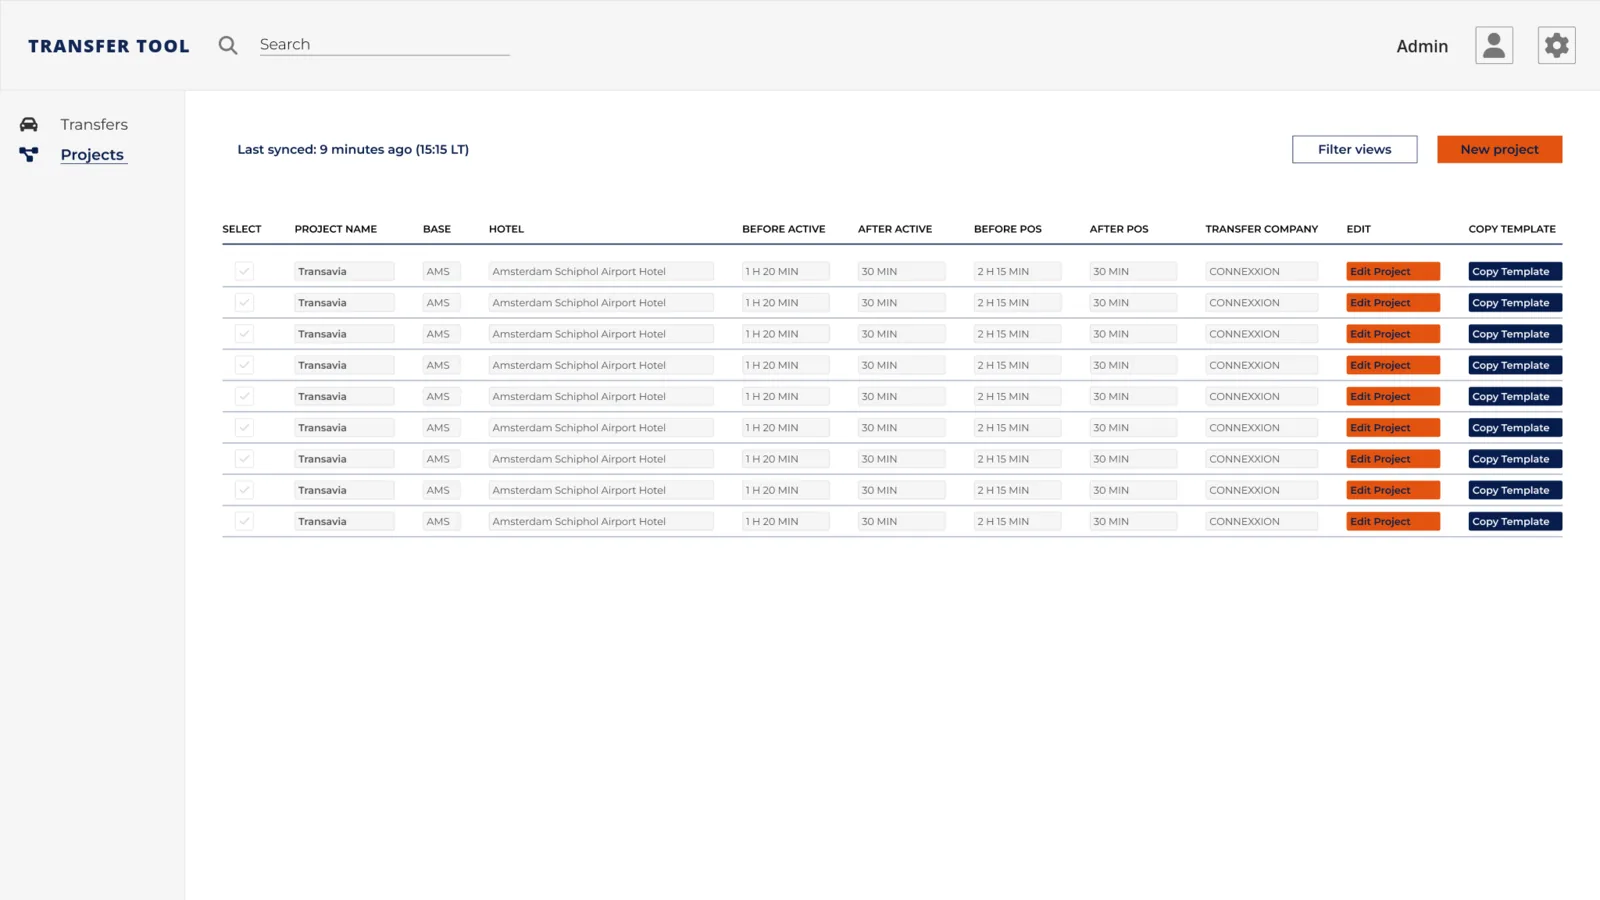Click the TRANSFER COMPANY column header
The width and height of the screenshot is (1600, 900).
click(1262, 229)
